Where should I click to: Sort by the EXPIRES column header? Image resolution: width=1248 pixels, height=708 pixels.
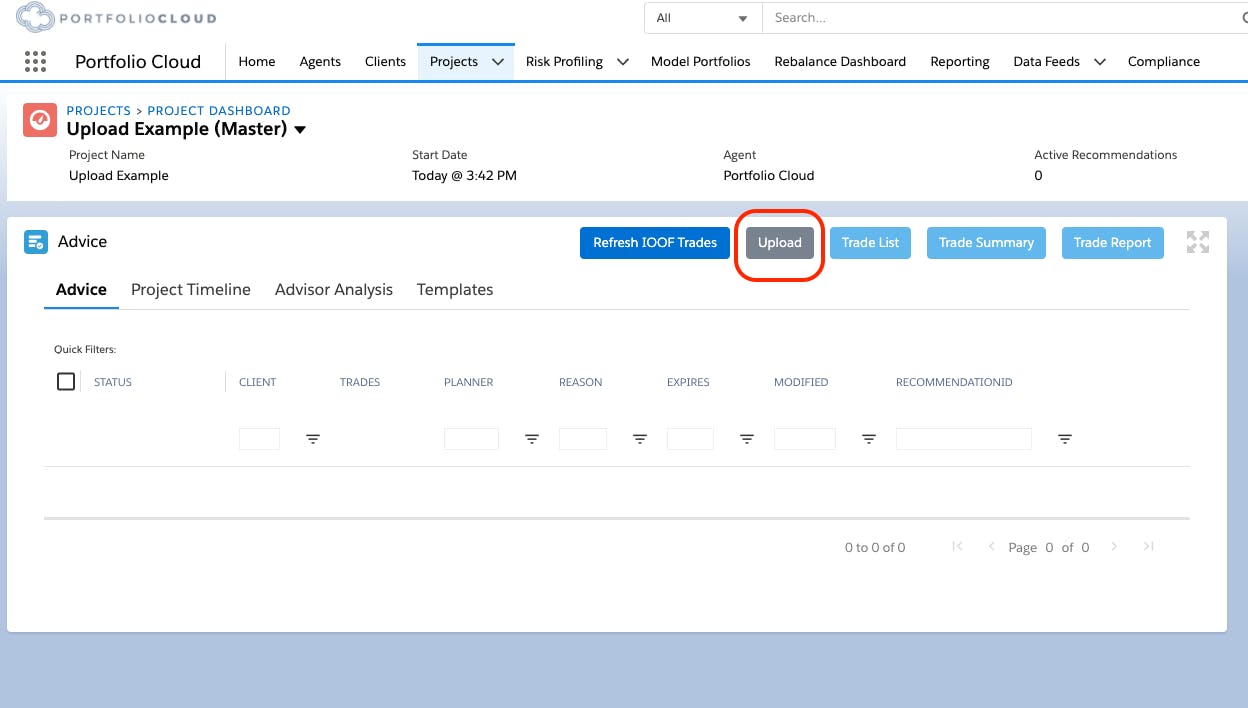[688, 382]
